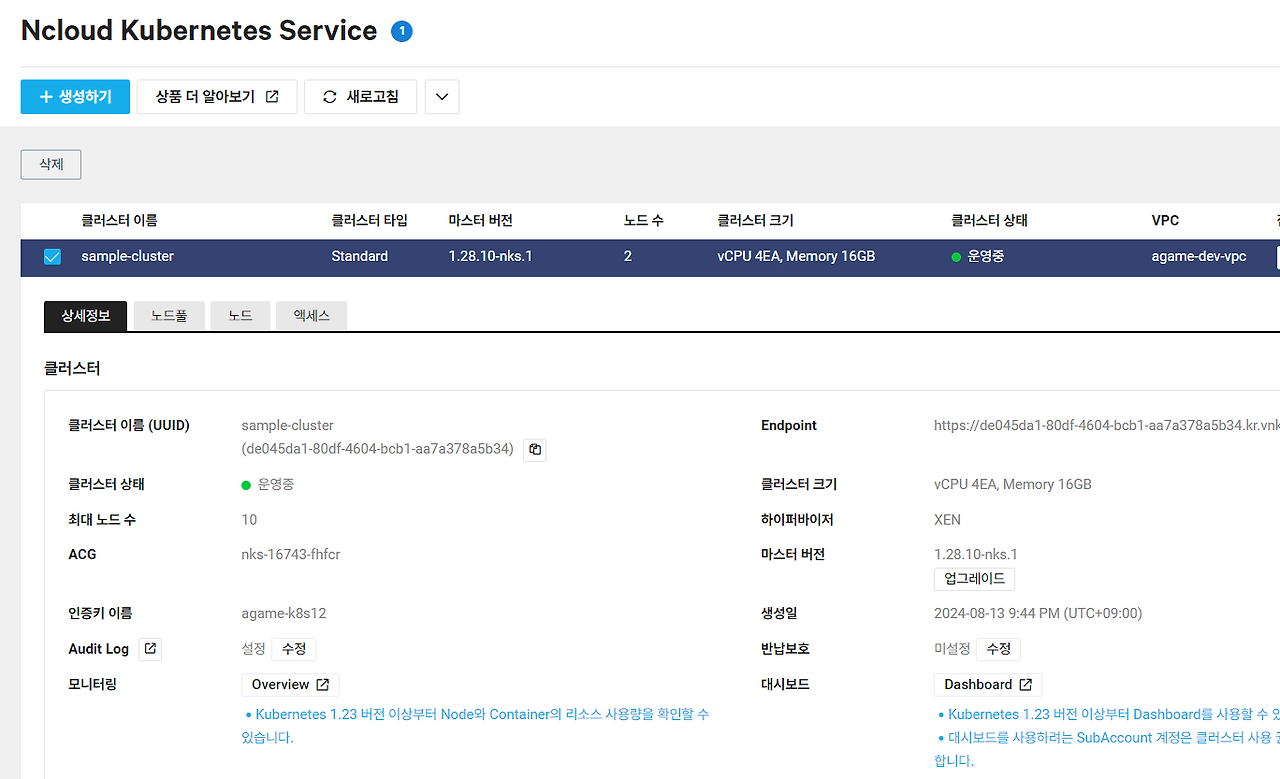This screenshot has width=1280, height=779.
Task: Click the 노드 수 column header
Action: tap(643, 220)
